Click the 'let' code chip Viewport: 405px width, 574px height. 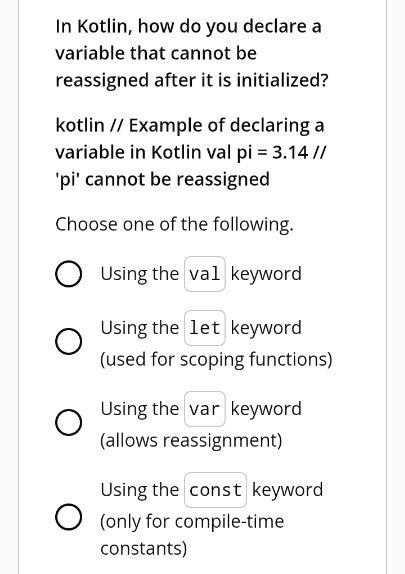[x=205, y=328]
